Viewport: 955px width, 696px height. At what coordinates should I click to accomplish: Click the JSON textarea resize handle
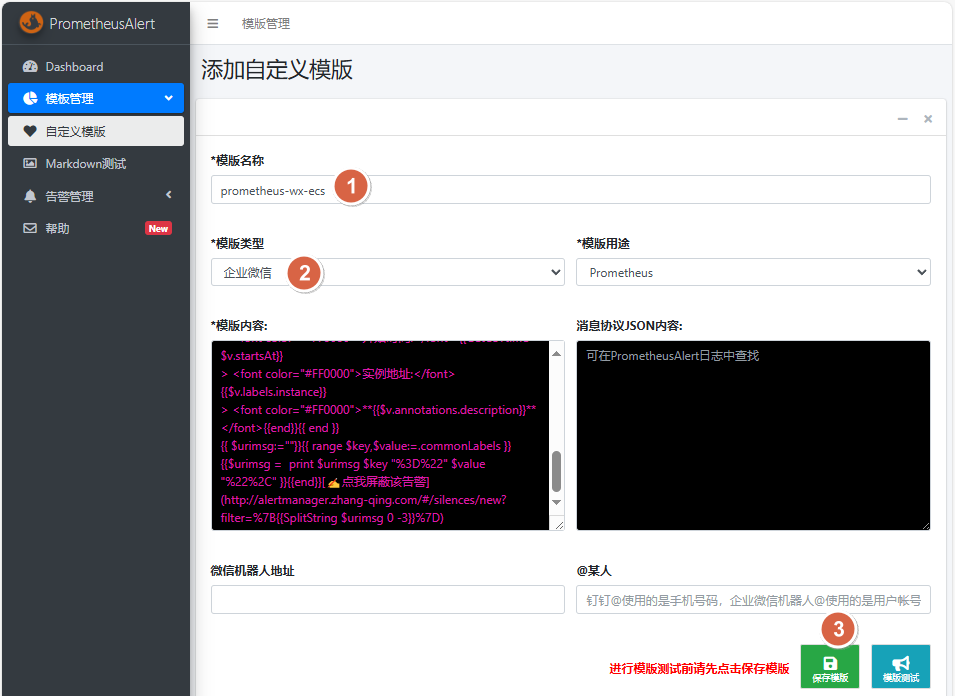click(x=925, y=525)
